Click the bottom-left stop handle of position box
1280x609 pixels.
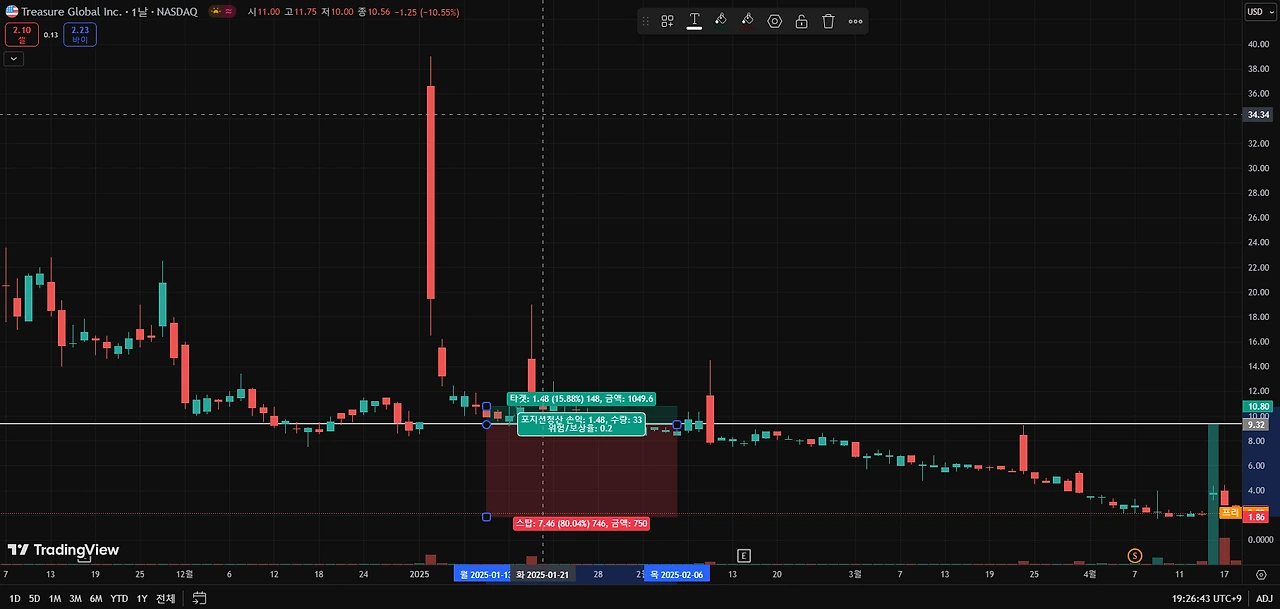pyautogui.click(x=486, y=517)
